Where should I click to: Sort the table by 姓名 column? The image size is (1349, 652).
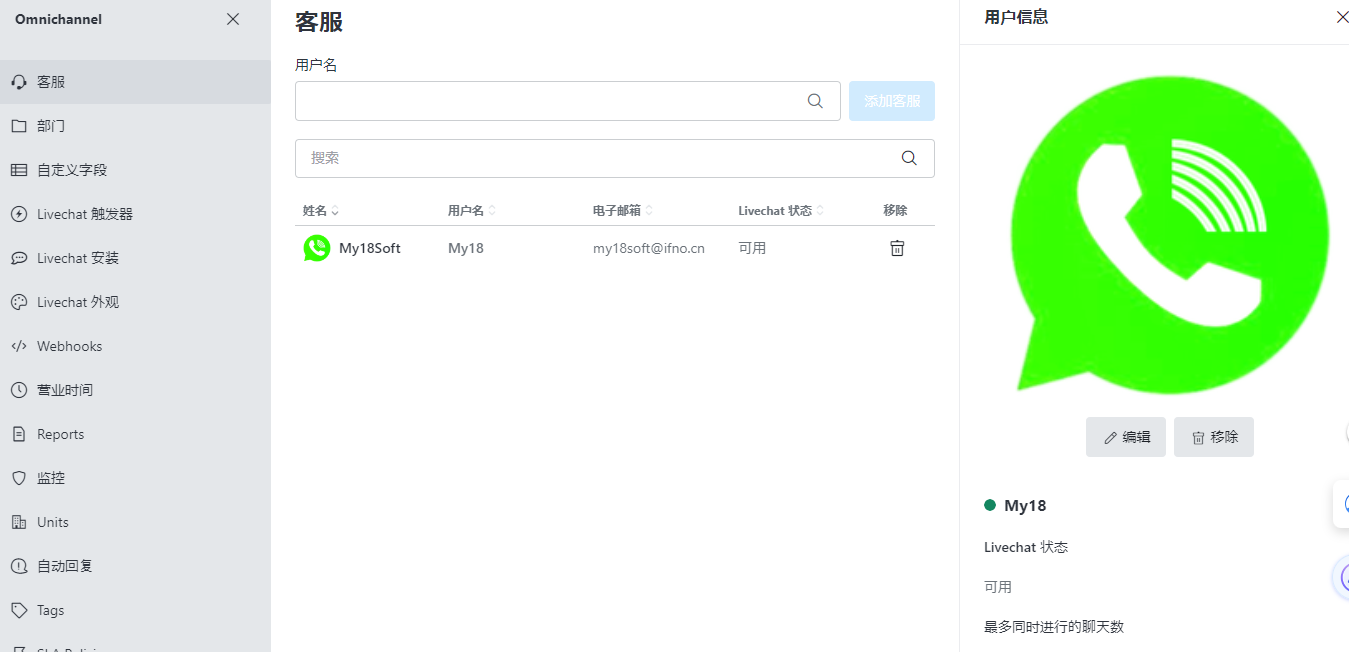coord(321,211)
